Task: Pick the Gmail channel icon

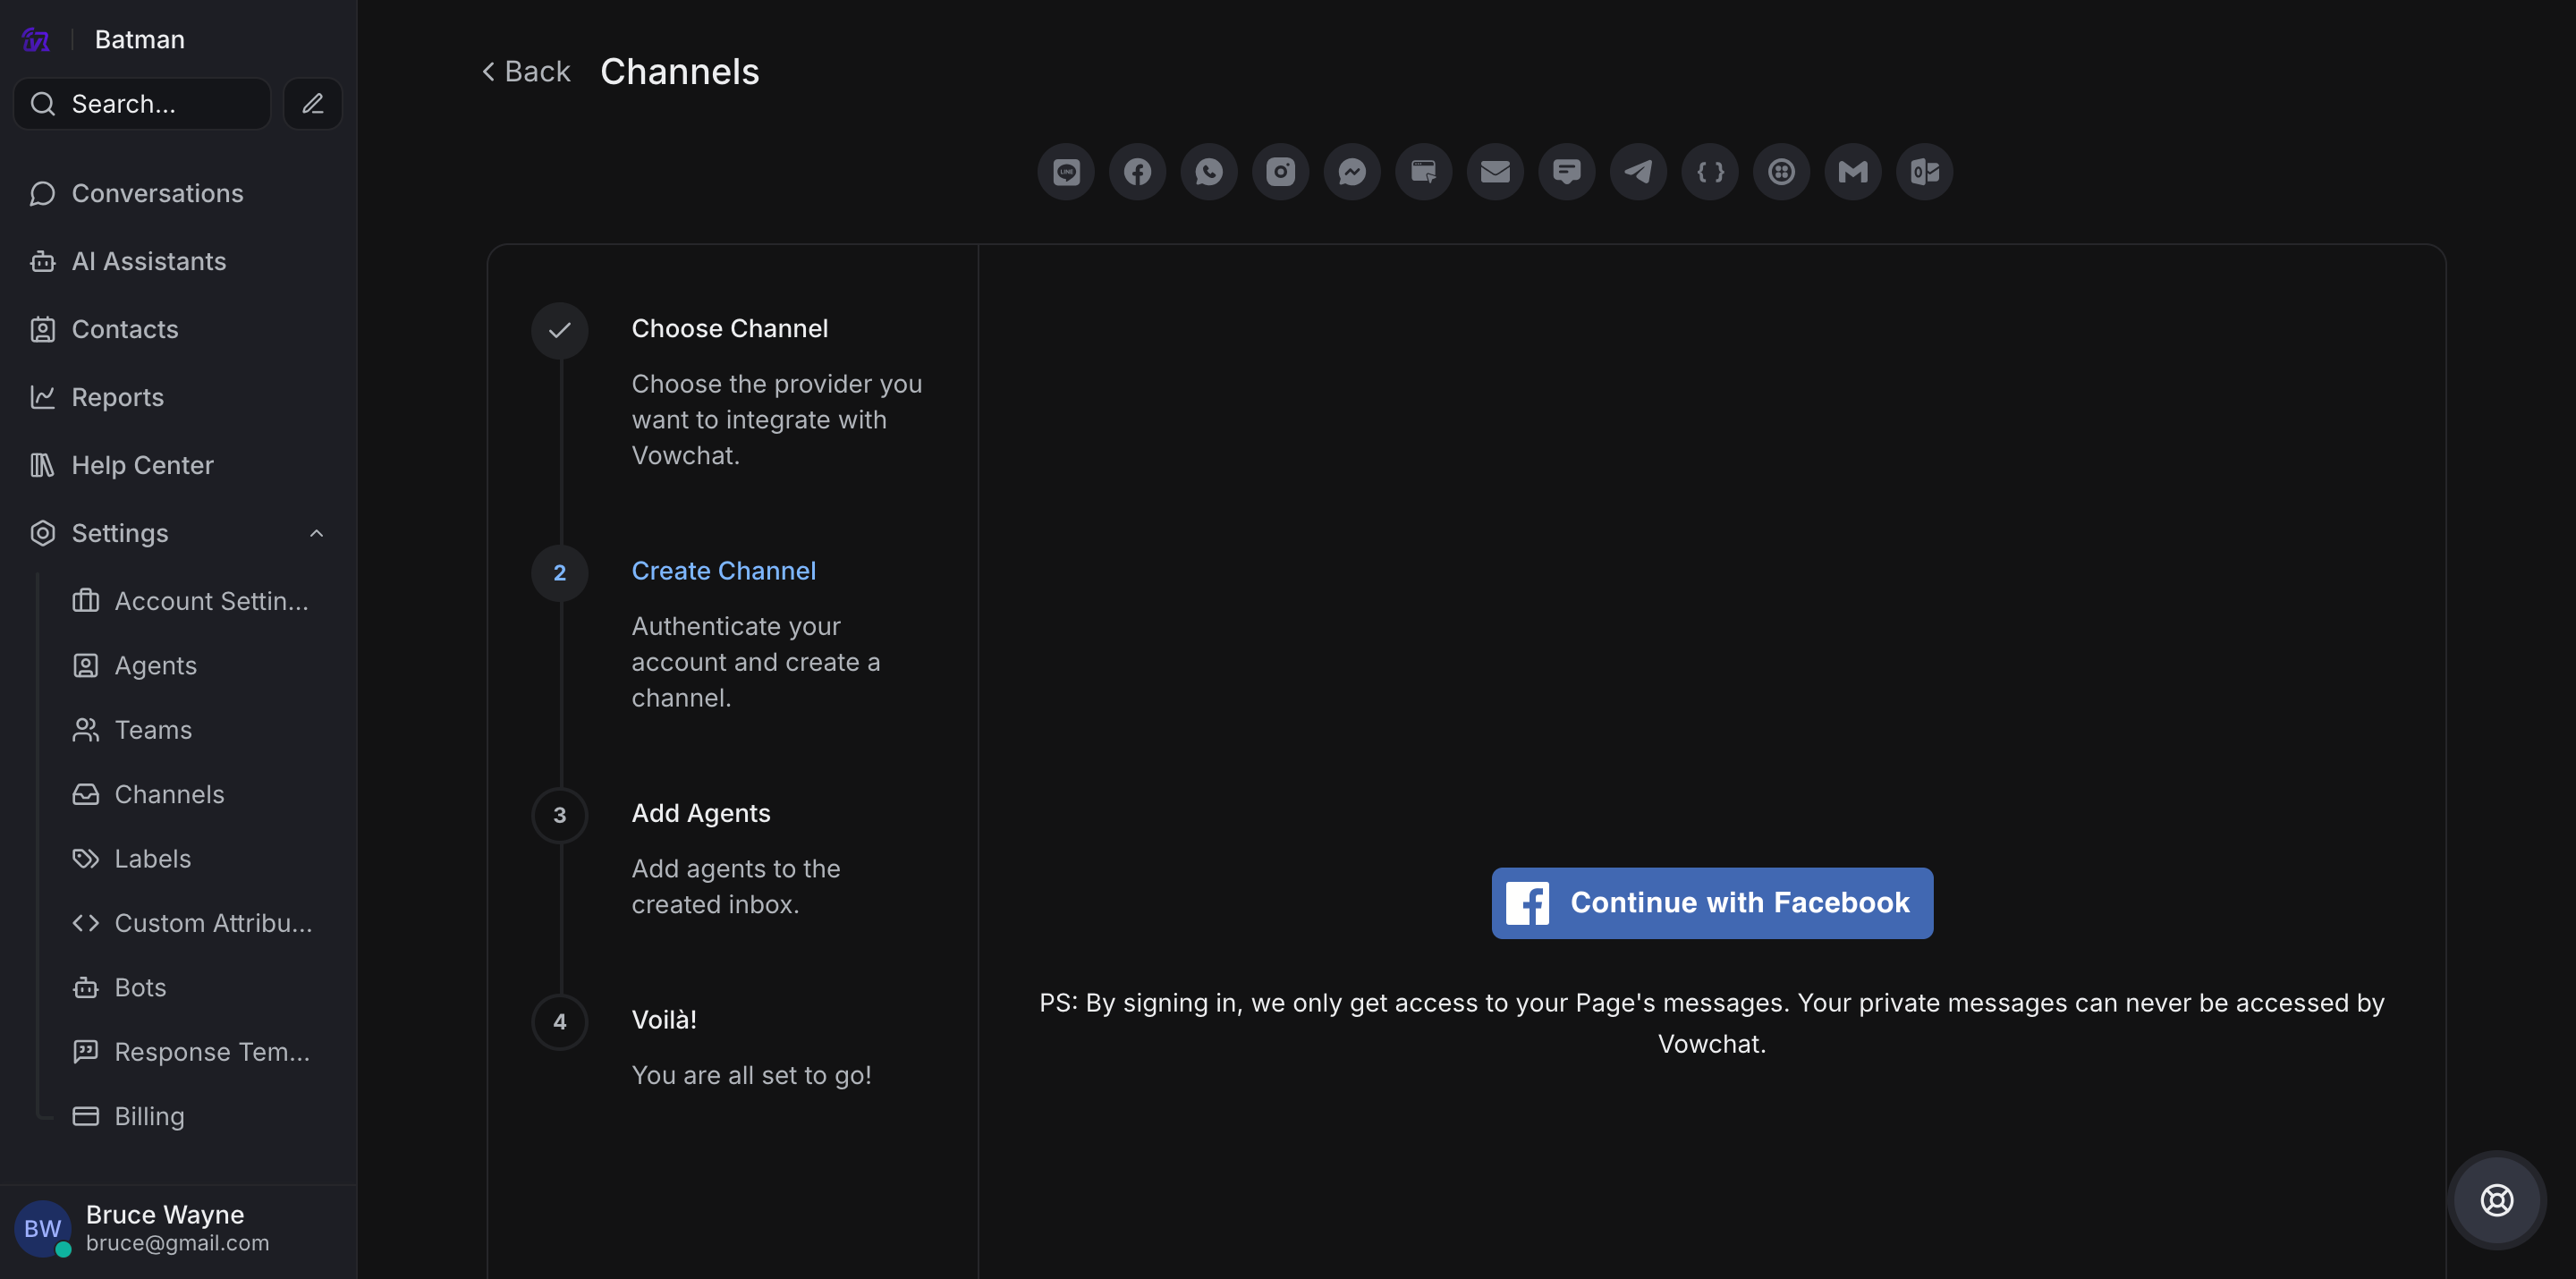Action: pos(1853,172)
